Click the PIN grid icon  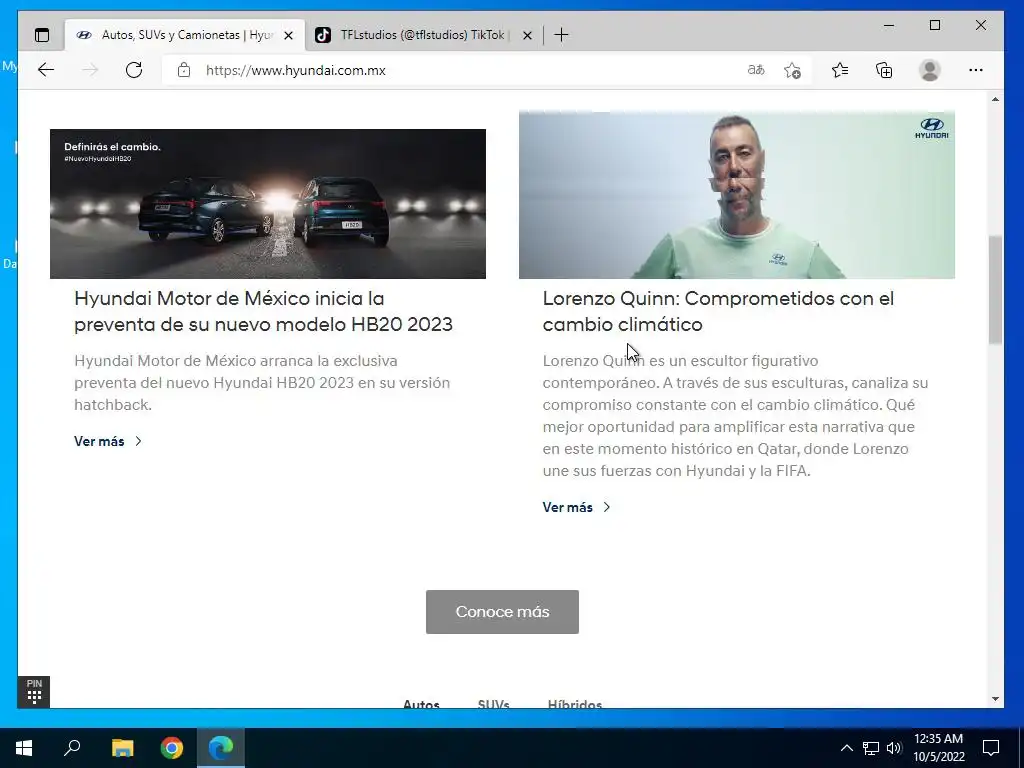[x=34, y=692]
